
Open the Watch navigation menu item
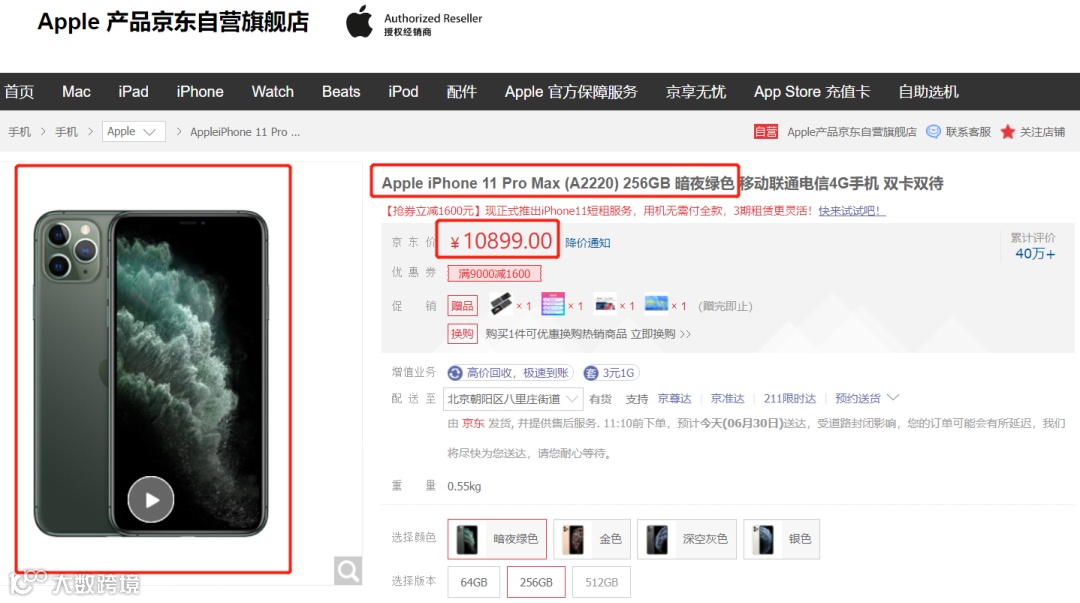point(273,92)
